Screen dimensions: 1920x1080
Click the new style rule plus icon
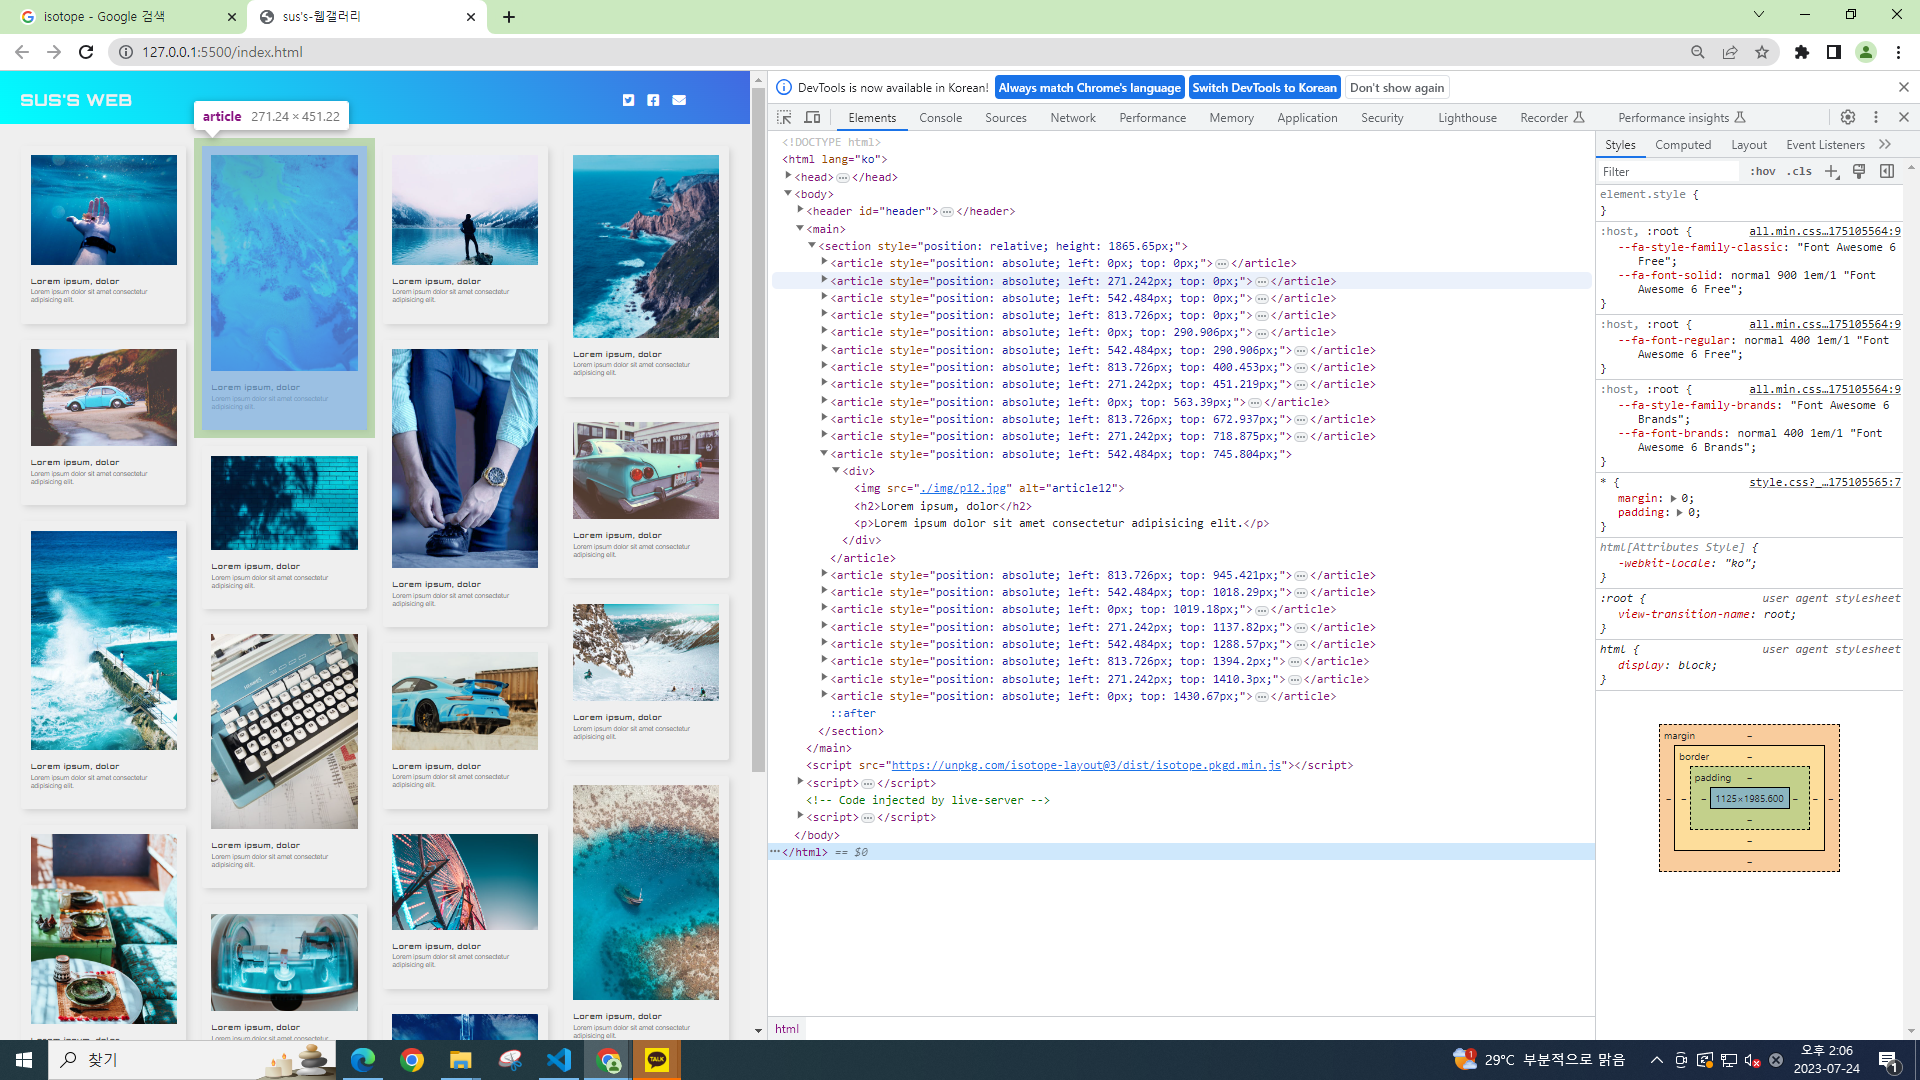pyautogui.click(x=1831, y=172)
